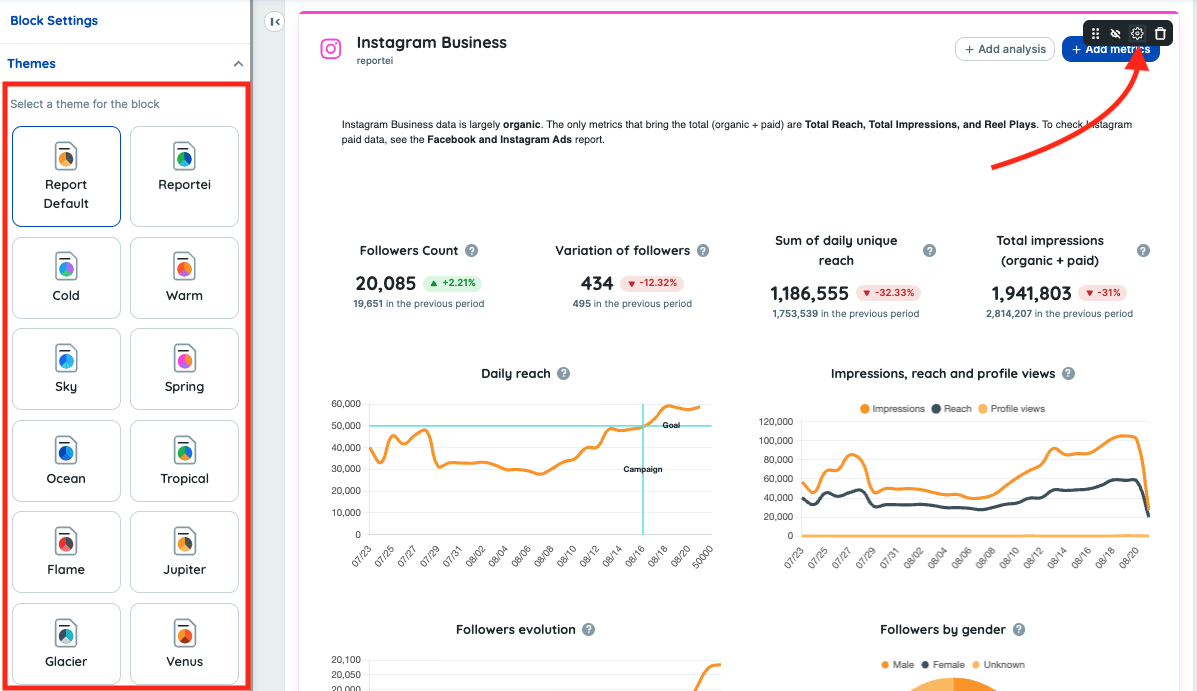Click the Followers by gender help icon
The image size is (1197, 691).
tap(1018, 629)
